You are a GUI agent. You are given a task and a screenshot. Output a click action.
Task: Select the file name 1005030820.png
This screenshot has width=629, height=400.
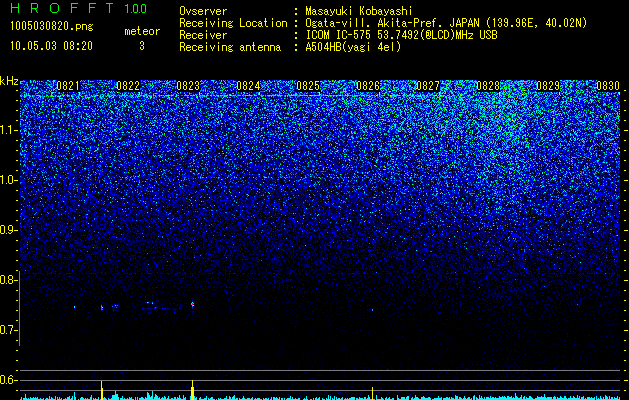52,27
